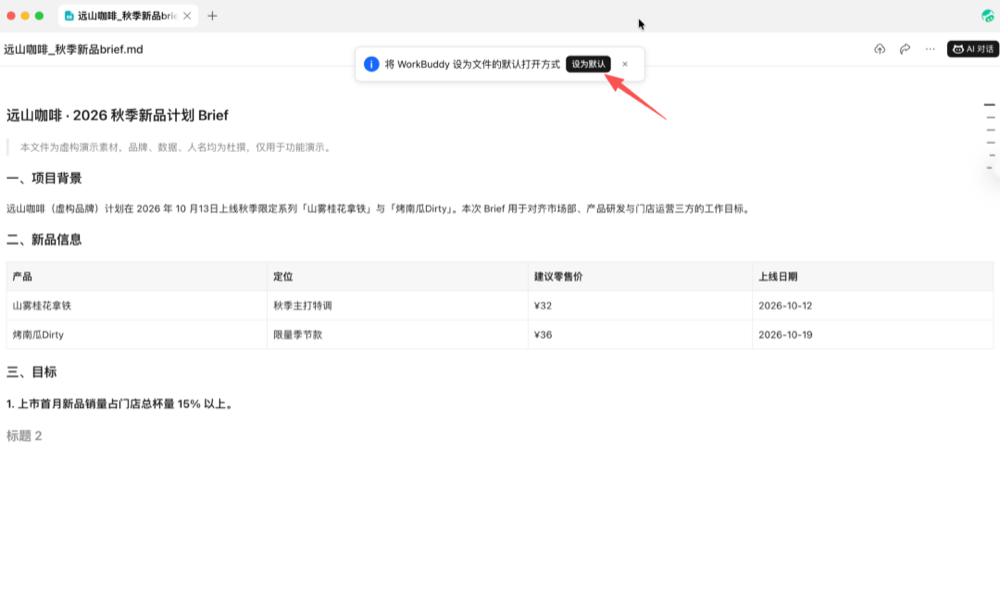Image resolution: width=1000 pixels, height=591 pixels.
Task: Click the 产品 table header
Action: pos(136,276)
